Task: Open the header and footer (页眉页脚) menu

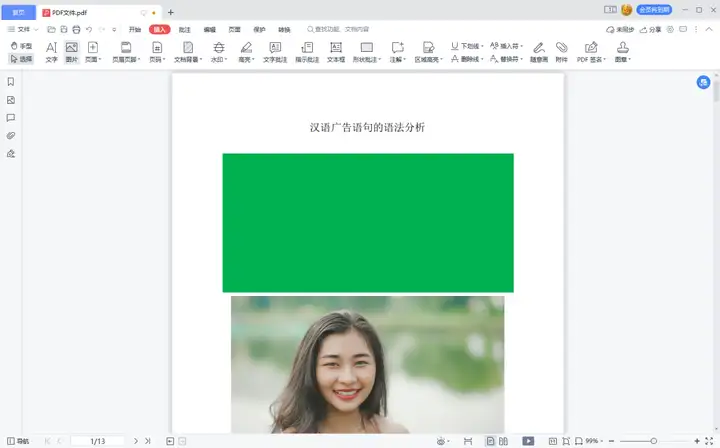Action: pyautogui.click(x=126, y=52)
